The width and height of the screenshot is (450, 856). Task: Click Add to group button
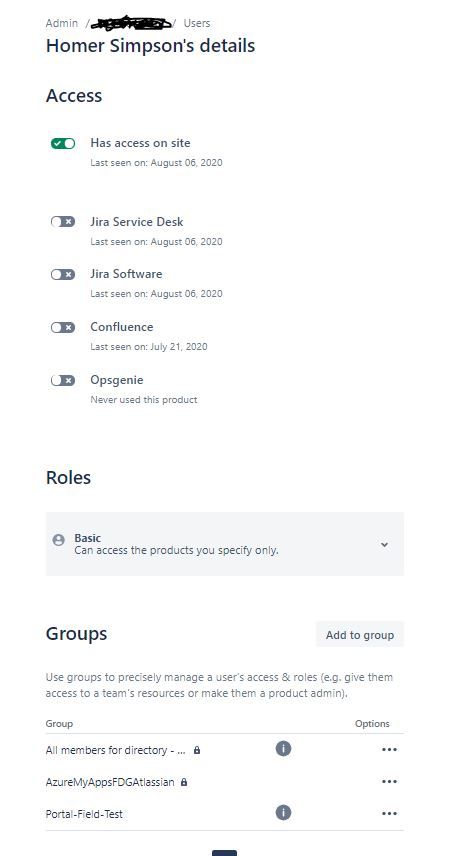(x=360, y=635)
